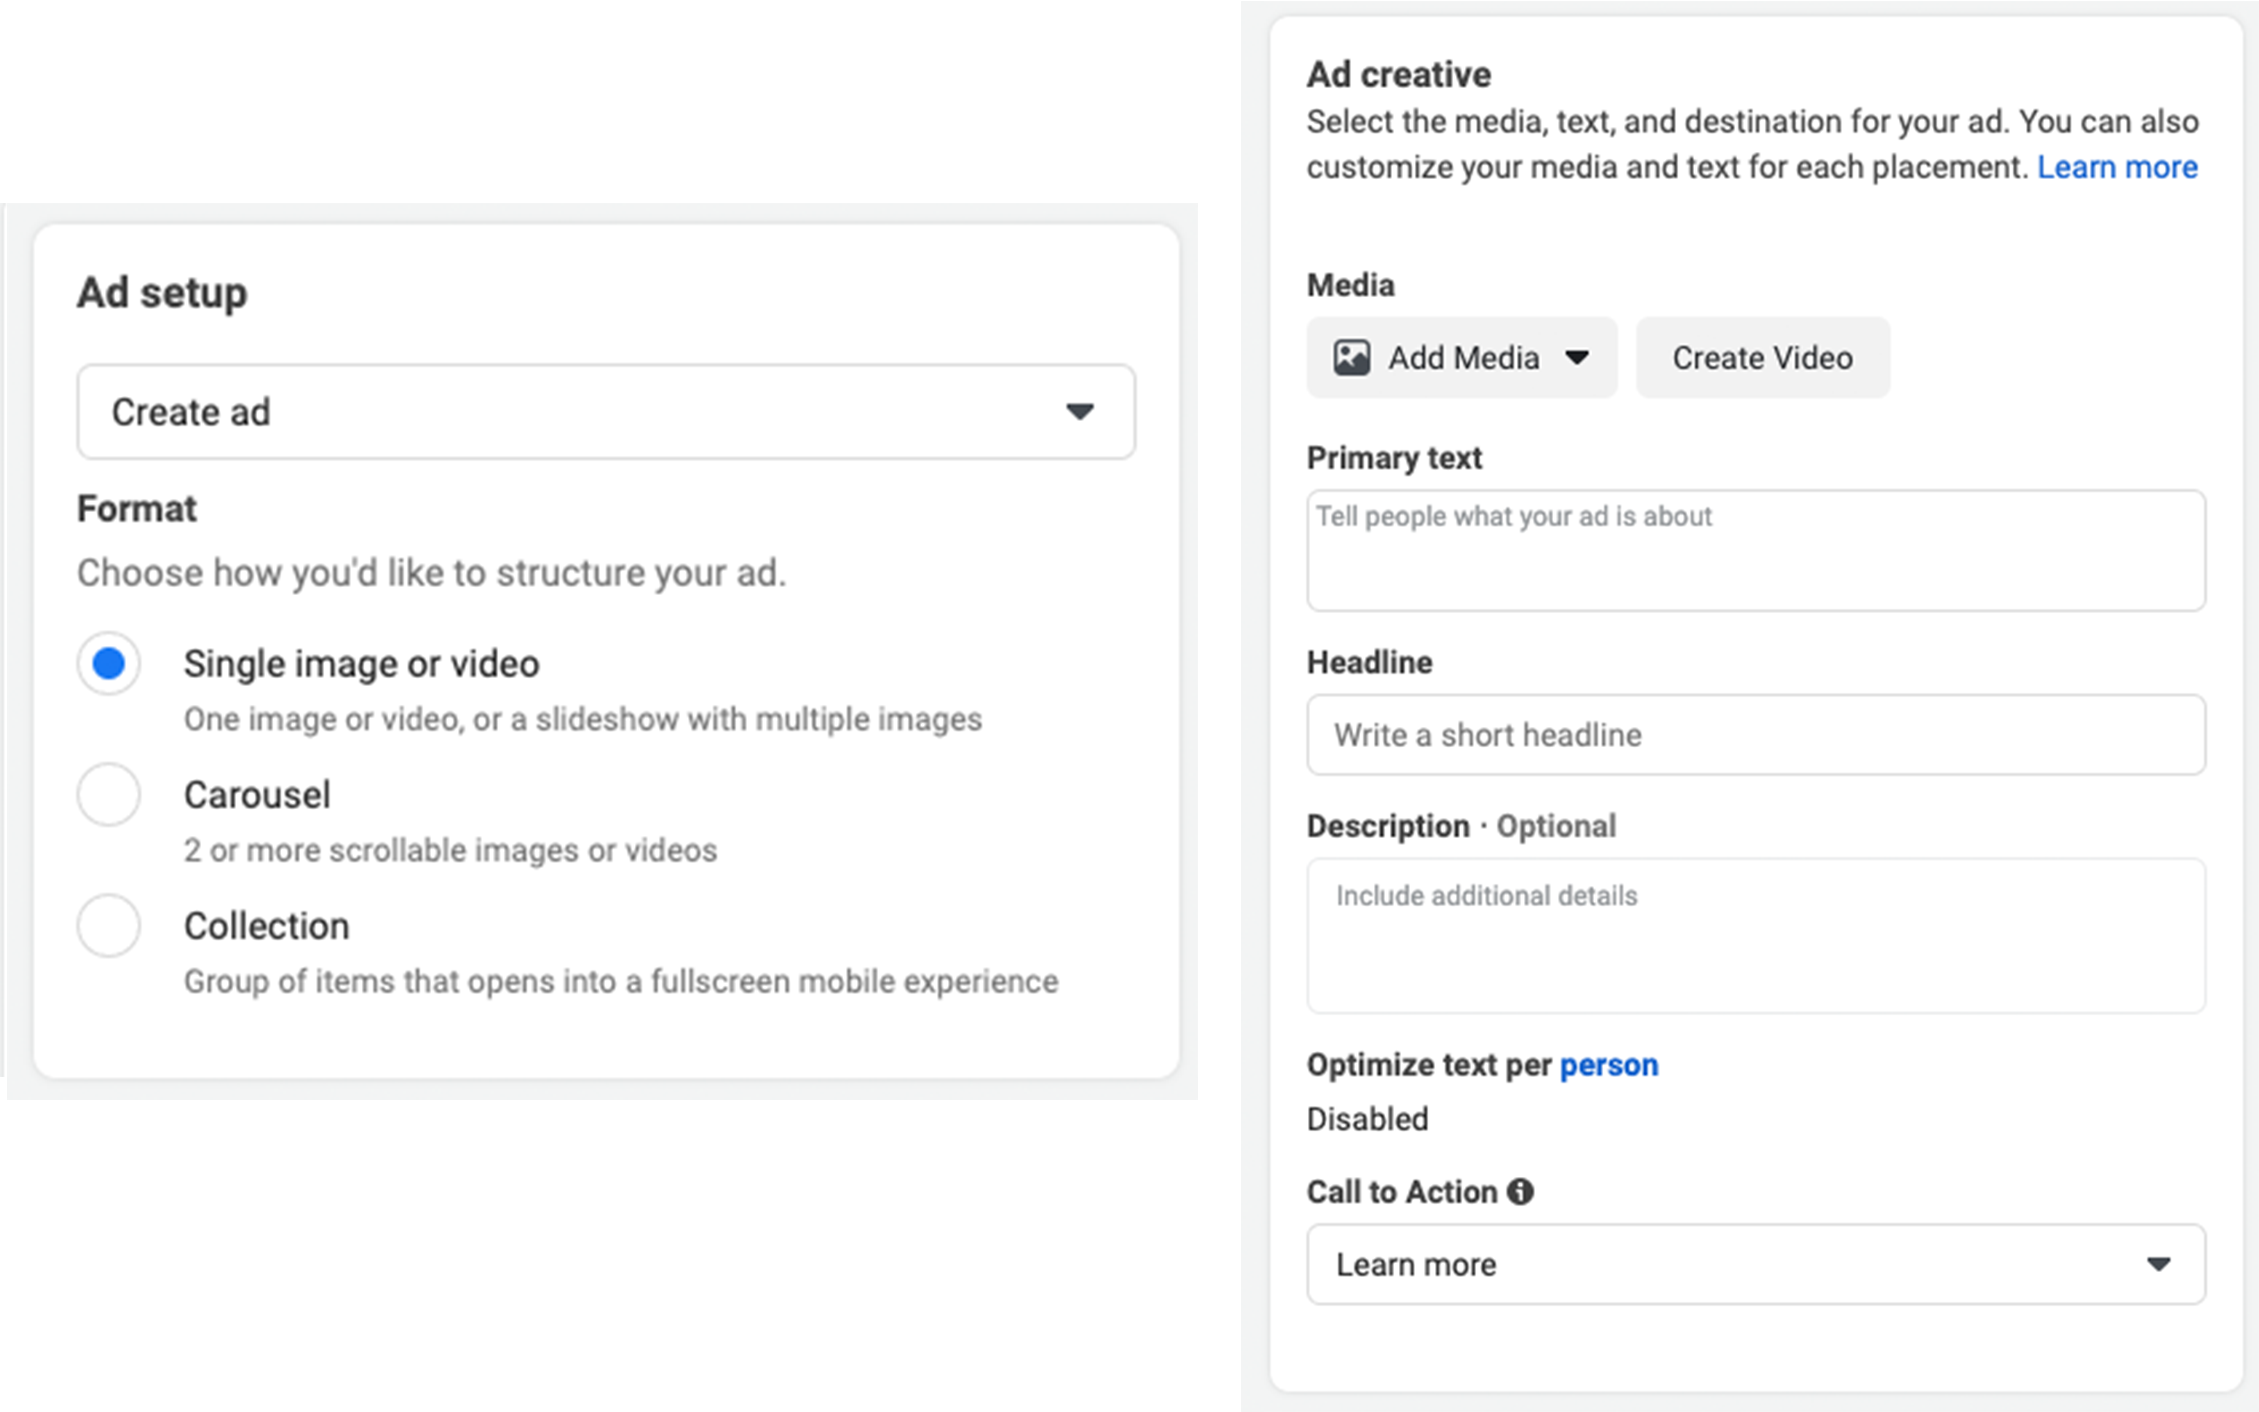Click the Add Media dropdown arrow
Screen dimensions: 2259x1412
(1577, 357)
